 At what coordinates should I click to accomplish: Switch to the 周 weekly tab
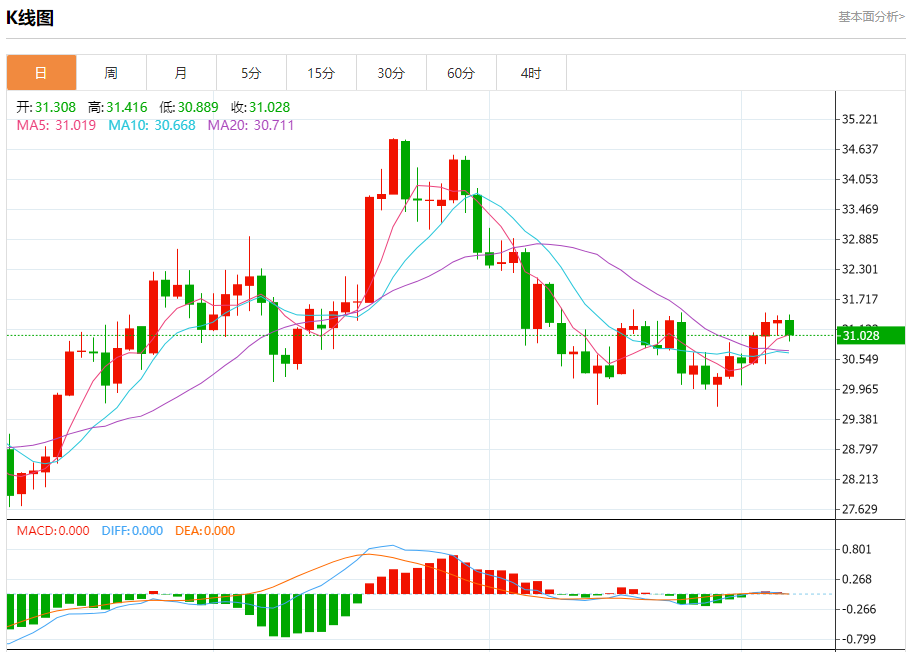(x=111, y=73)
